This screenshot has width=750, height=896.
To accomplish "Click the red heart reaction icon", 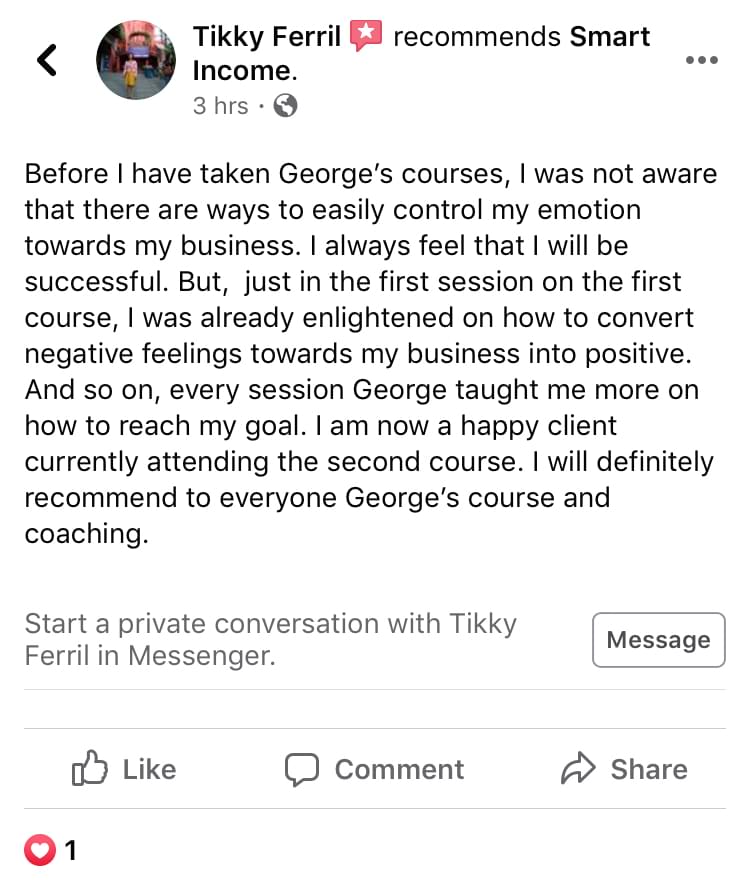I will coord(39,851).
